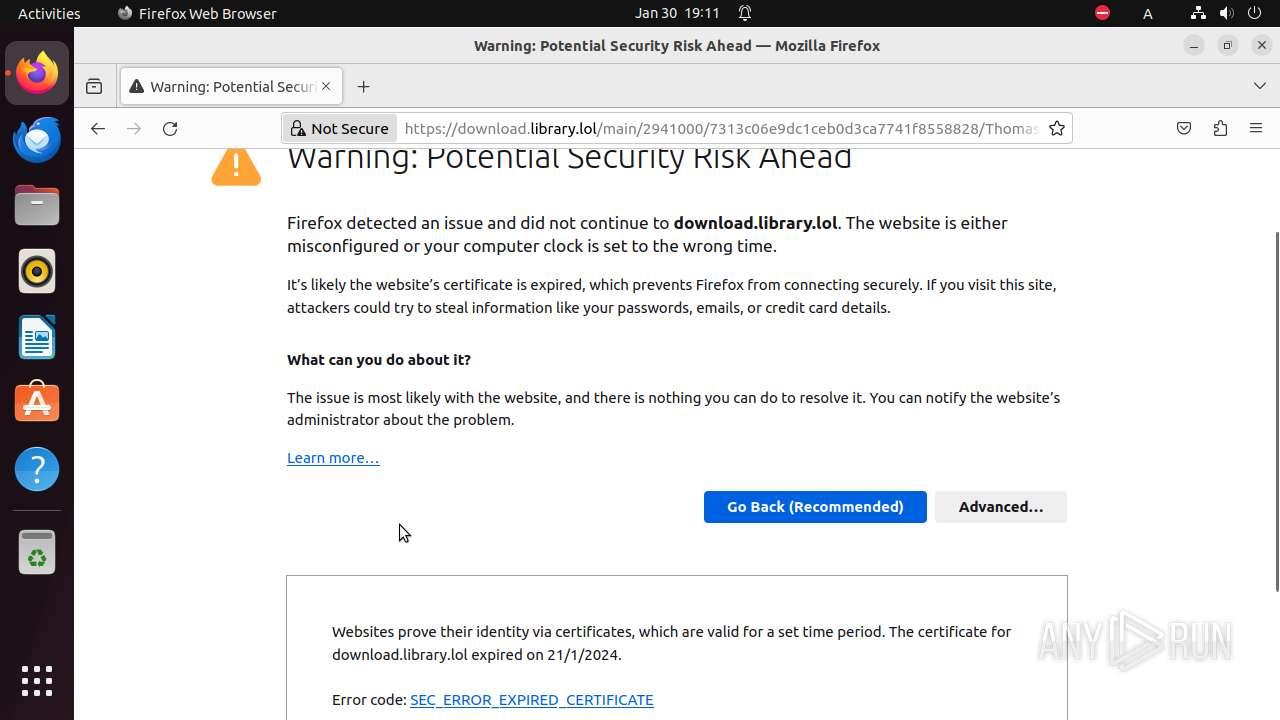Open the Extensions puzzle icon
This screenshot has width=1280, height=720.
tap(1220, 128)
